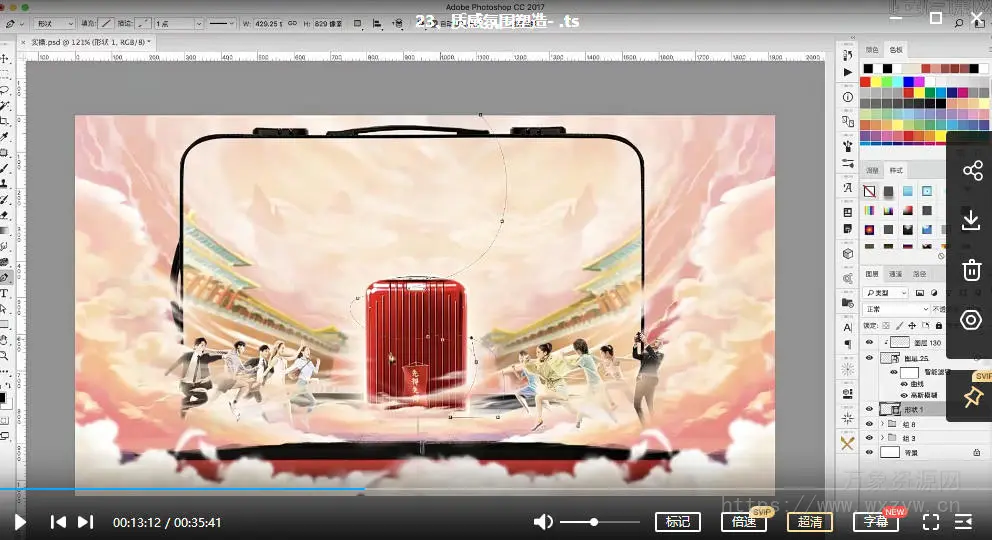The width and height of the screenshot is (992, 540).
Task: Click the trash delete icon
Action: pyautogui.click(x=972, y=270)
